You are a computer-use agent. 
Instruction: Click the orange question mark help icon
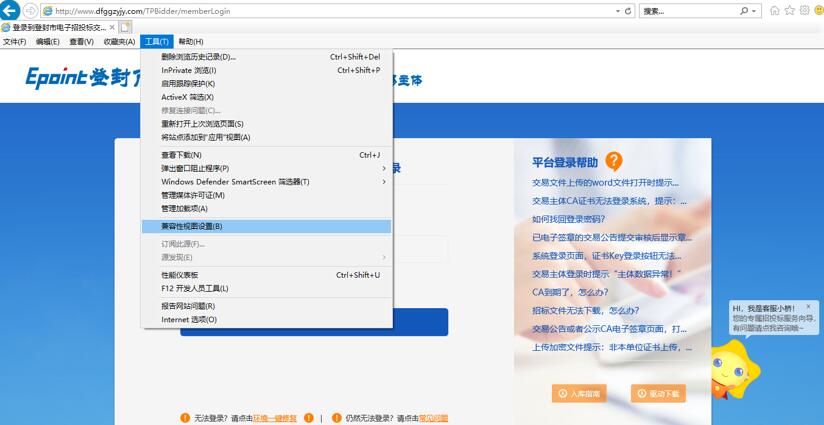tap(614, 161)
